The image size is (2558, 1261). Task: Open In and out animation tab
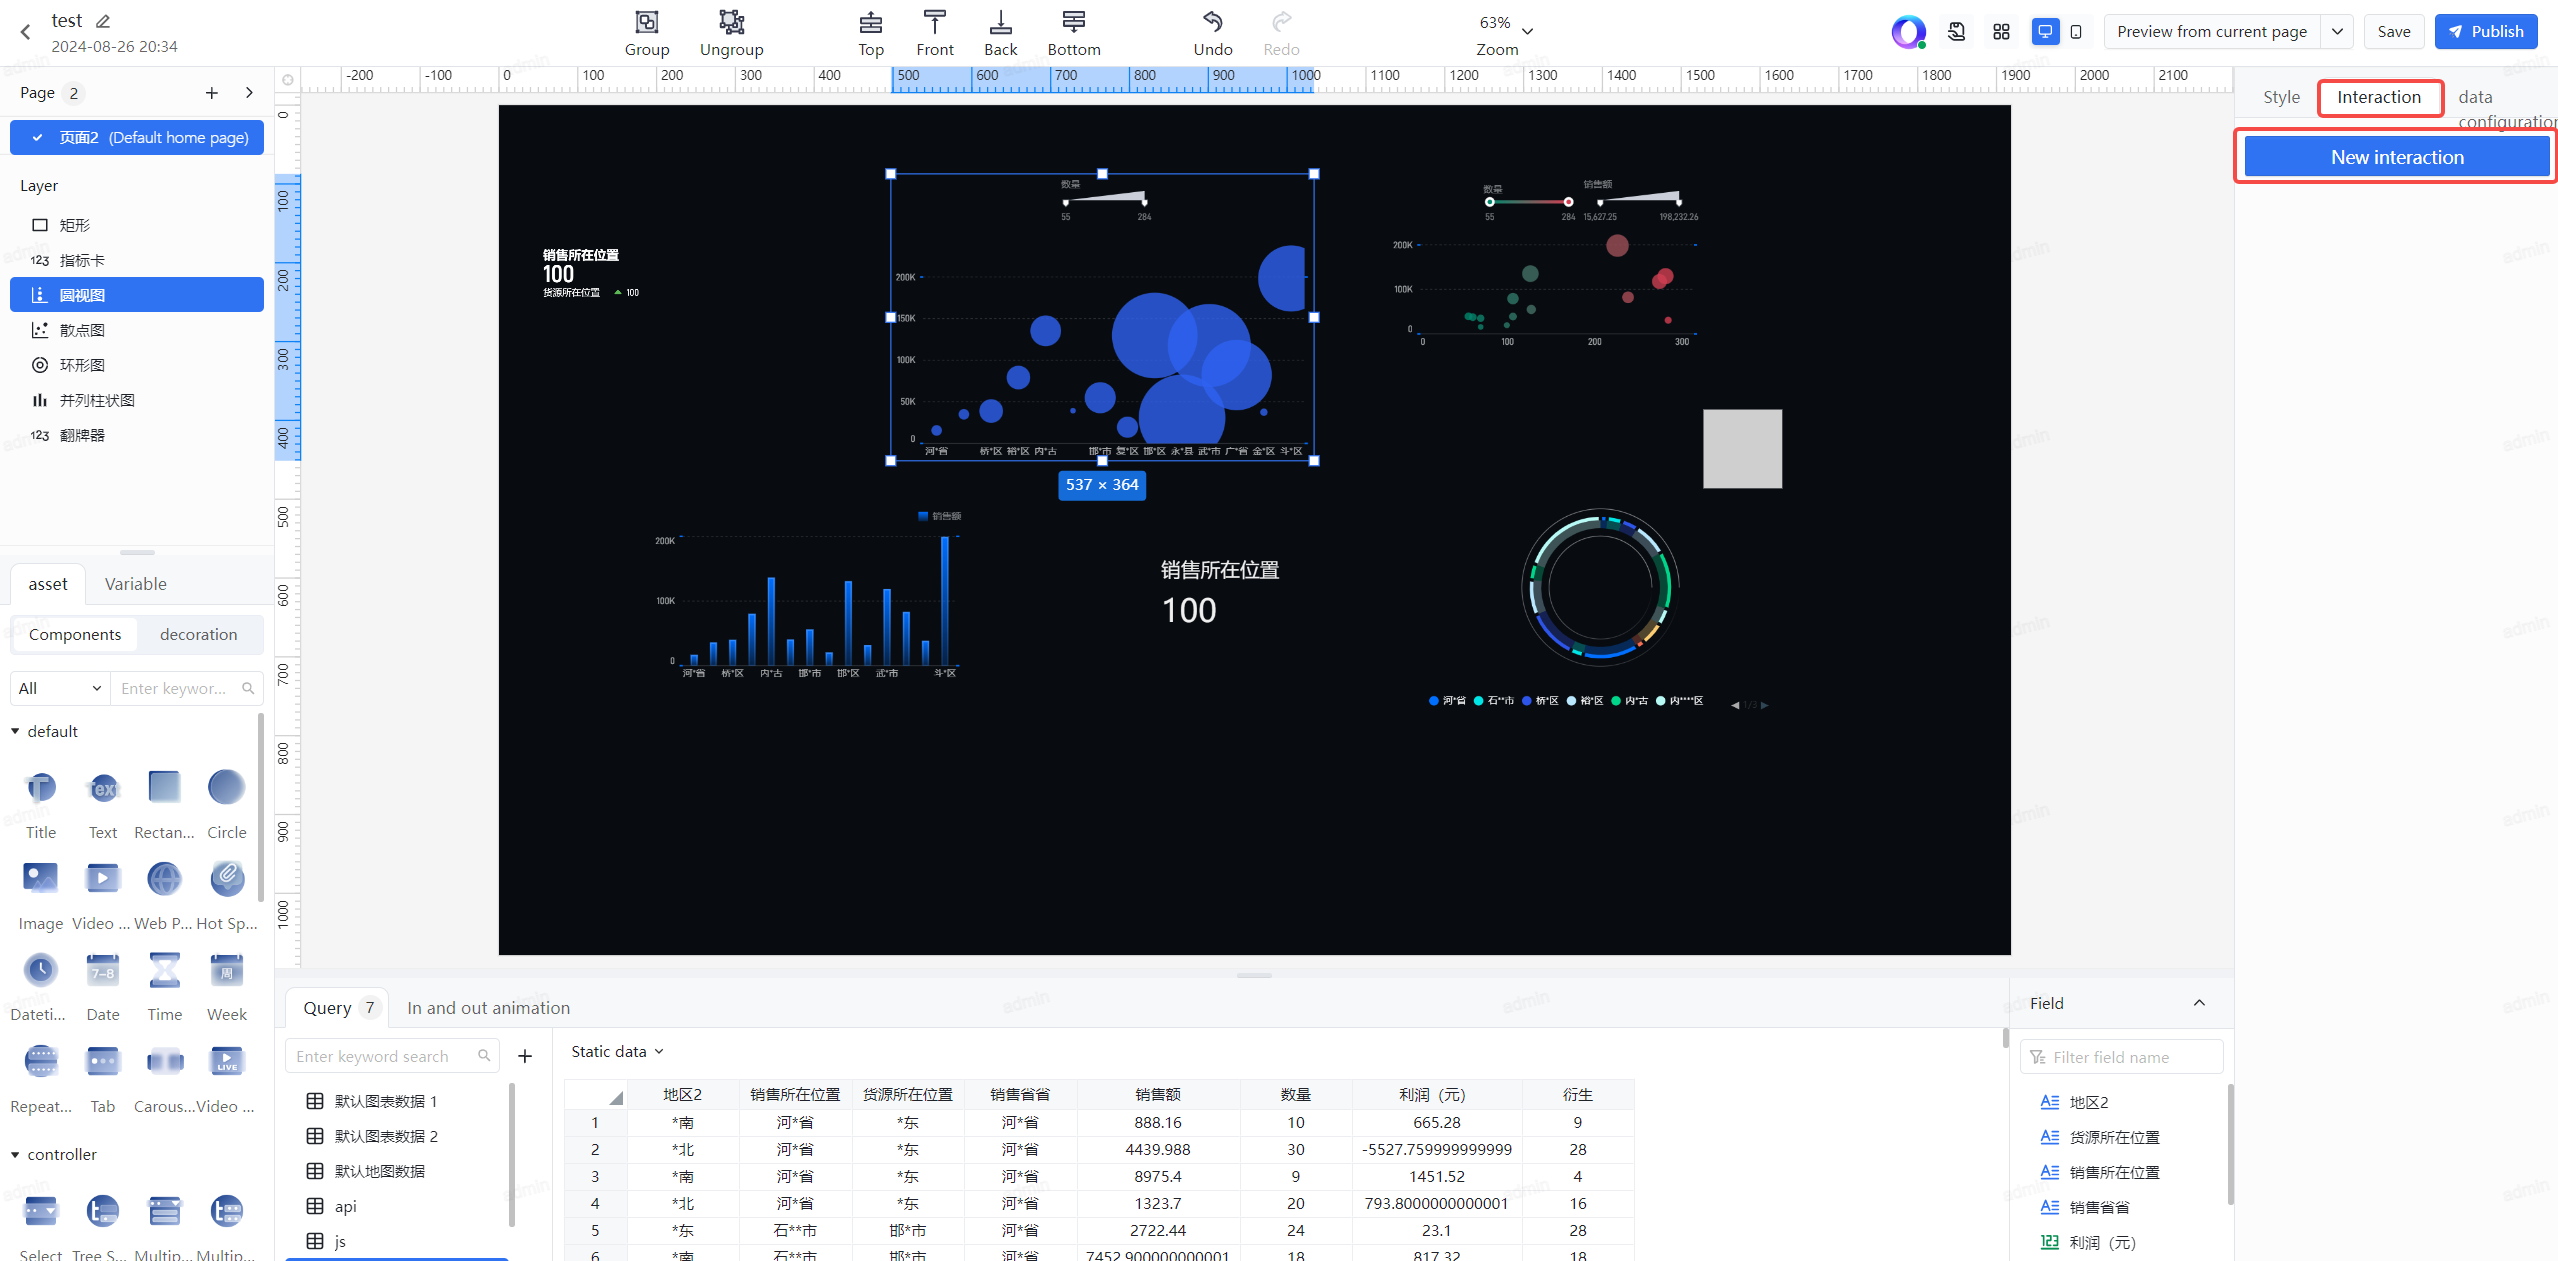click(x=488, y=1008)
